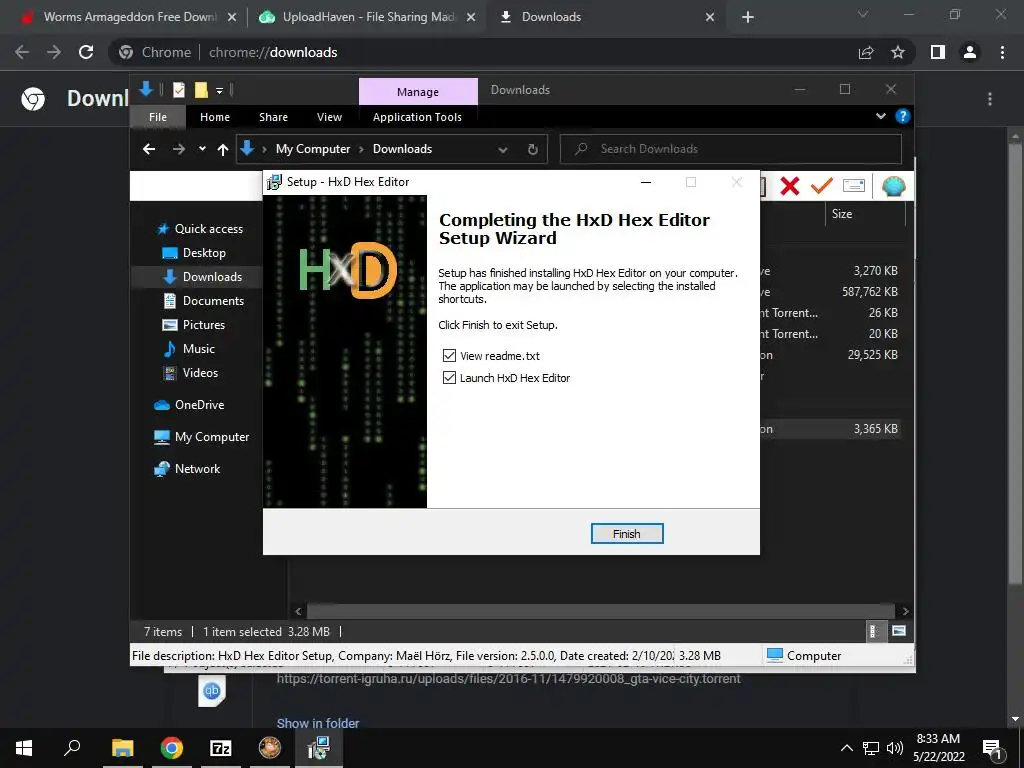Image resolution: width=1024 pixels, height=768 pixels.
Task: Open 7-Zip from the taskbar
Action: pyautogui.click(x=221, y=748)
